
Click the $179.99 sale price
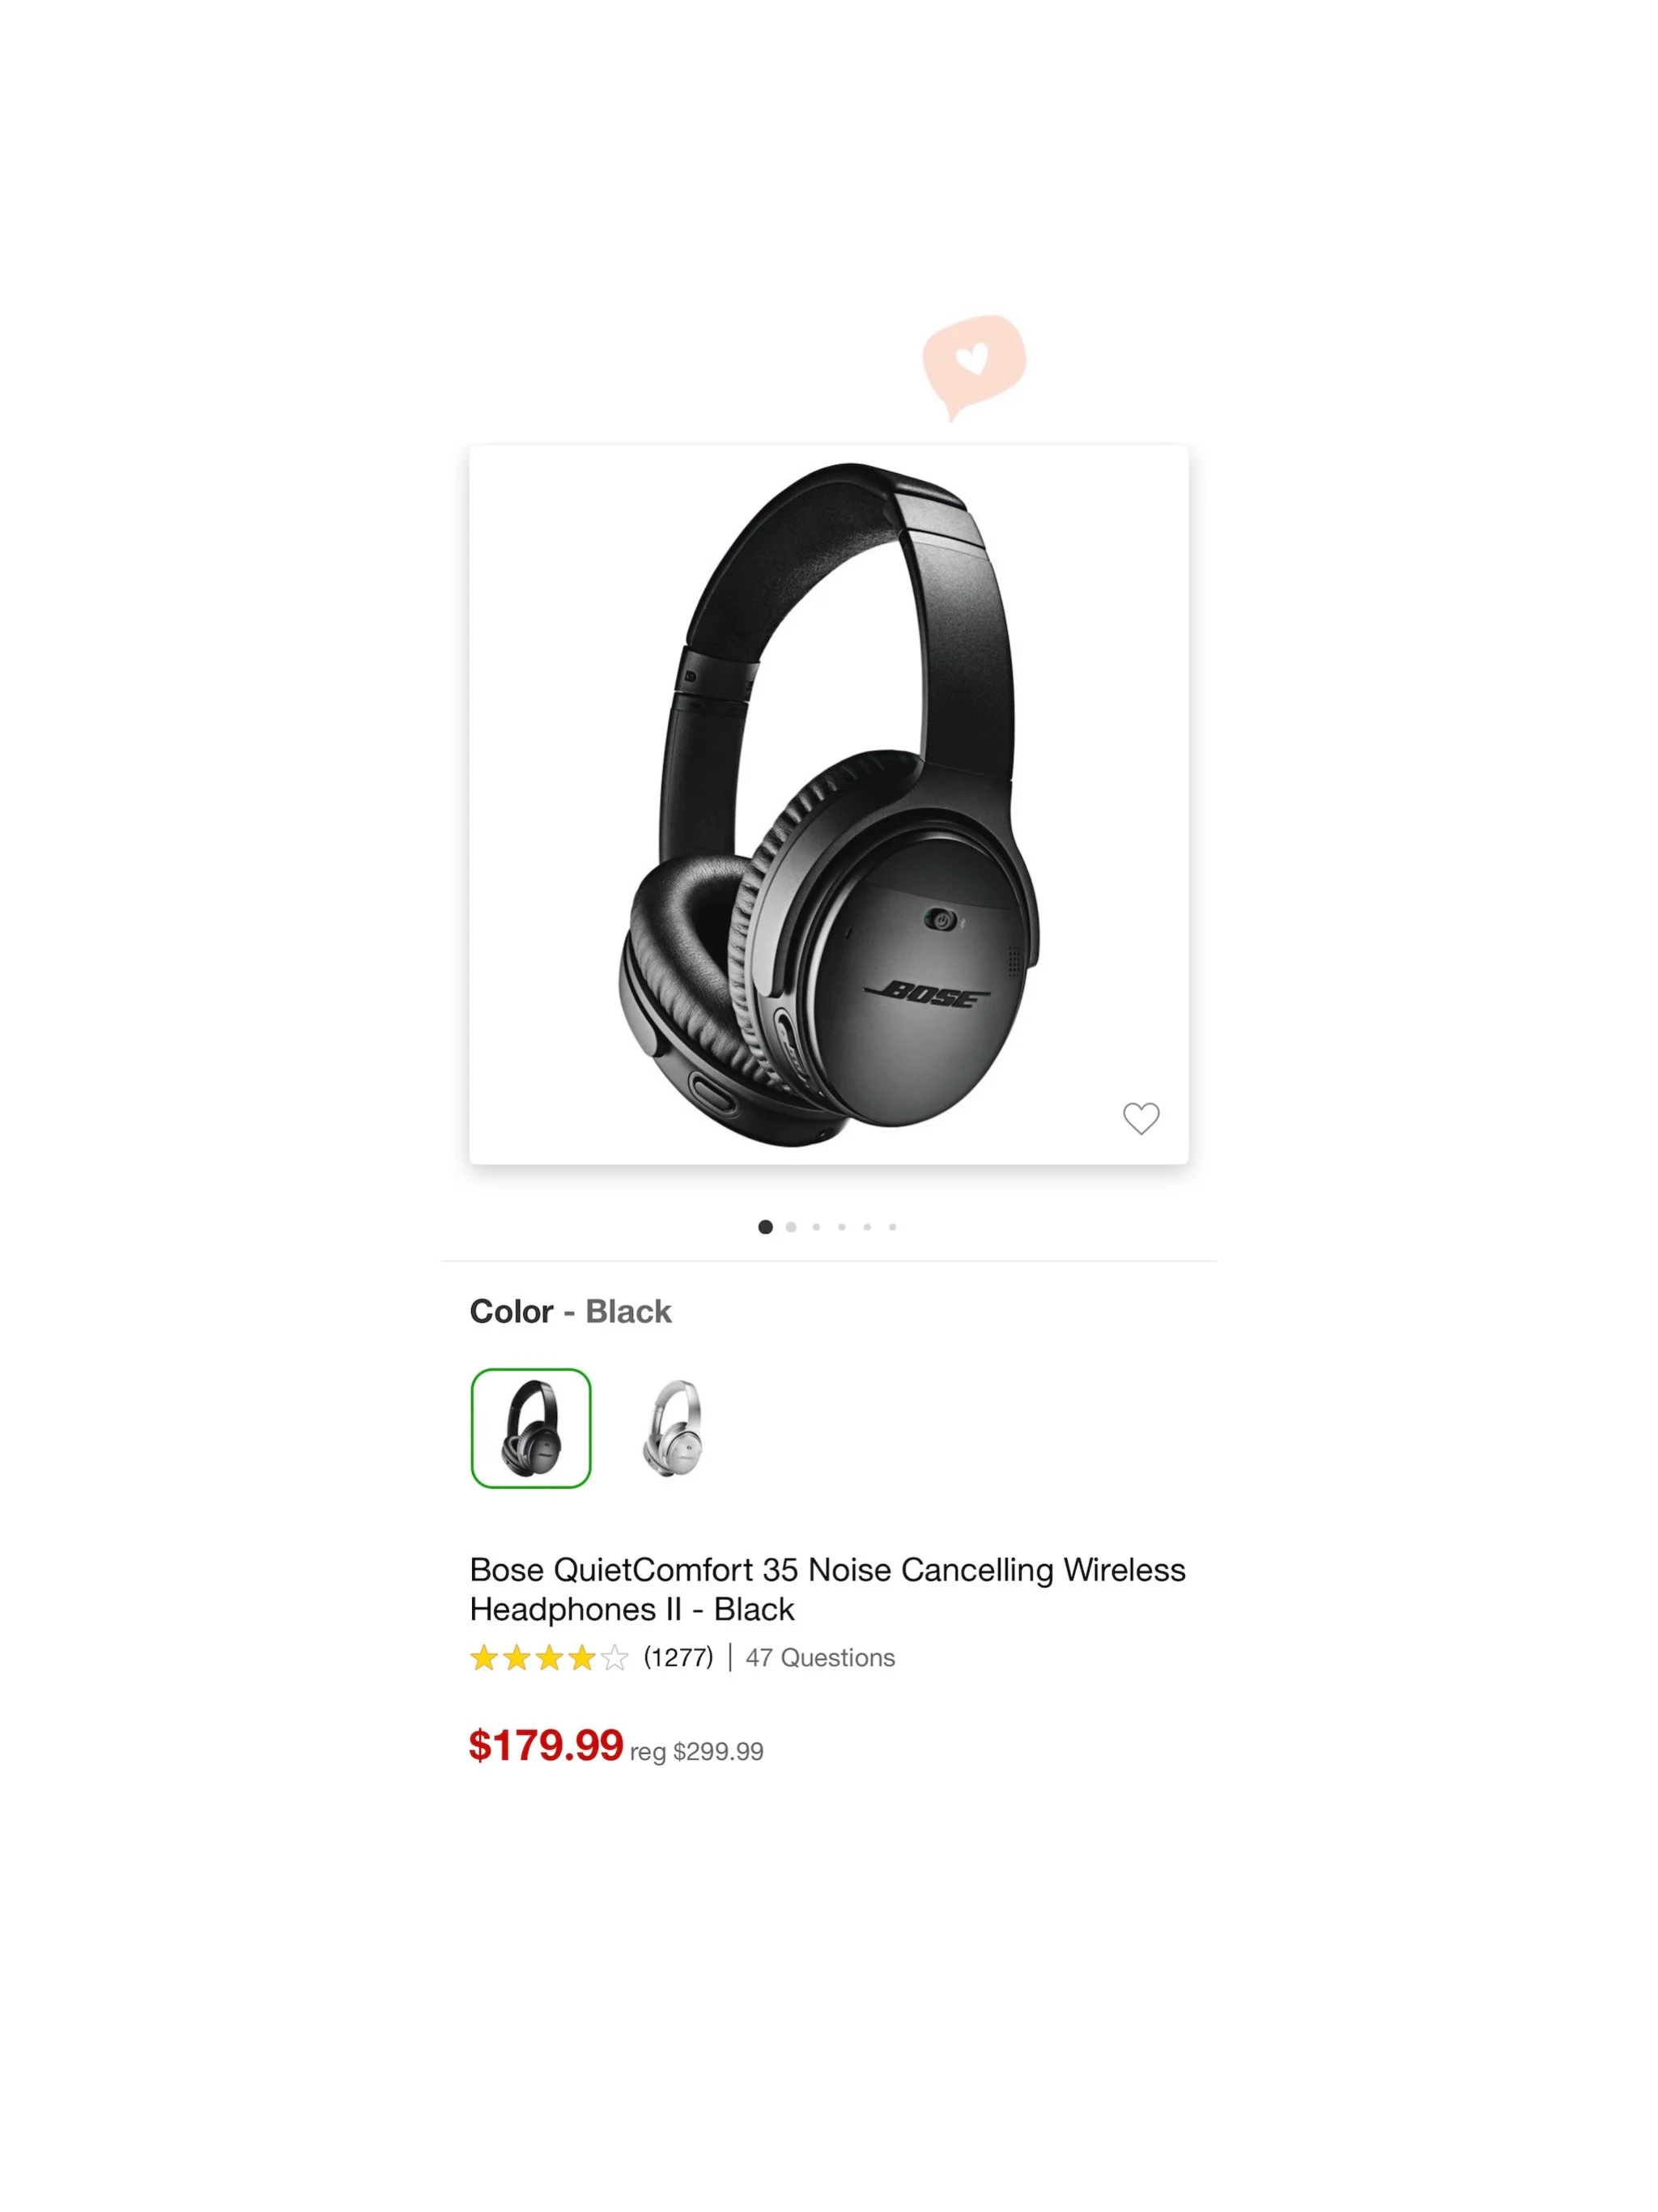click(546, 1746)
